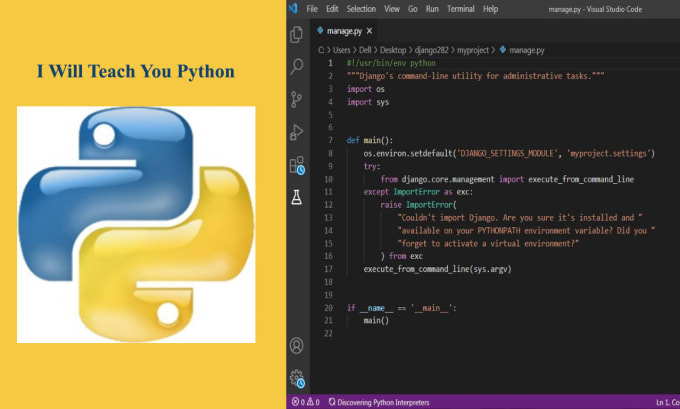
Task: Click 'execute_from_command_line(sys.argv)' on line 17
Action: click(x=438, y=269)
